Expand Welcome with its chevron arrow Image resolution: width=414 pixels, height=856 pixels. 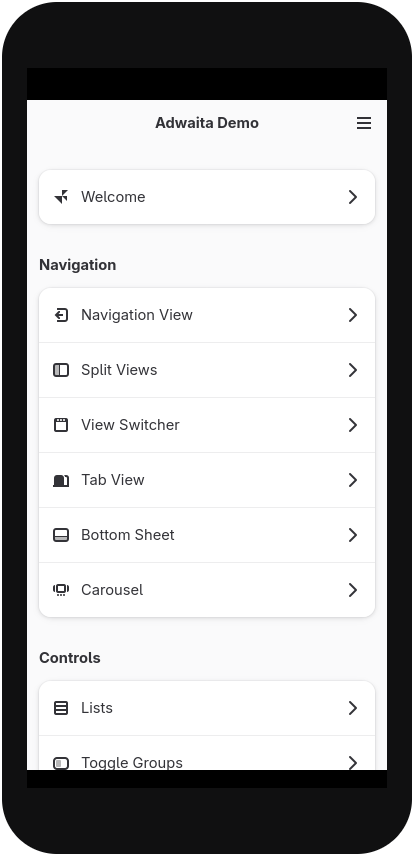[353, 197]
